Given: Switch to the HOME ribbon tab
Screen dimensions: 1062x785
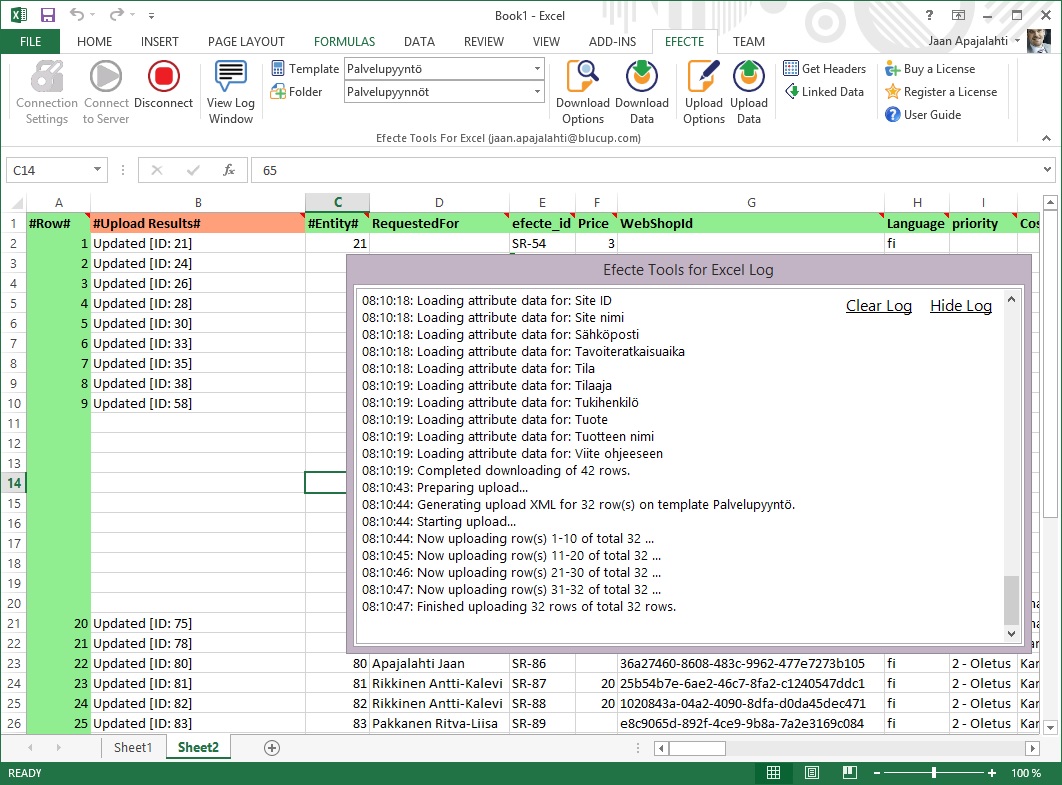Looking at the screenshot, I should [94, 41].
